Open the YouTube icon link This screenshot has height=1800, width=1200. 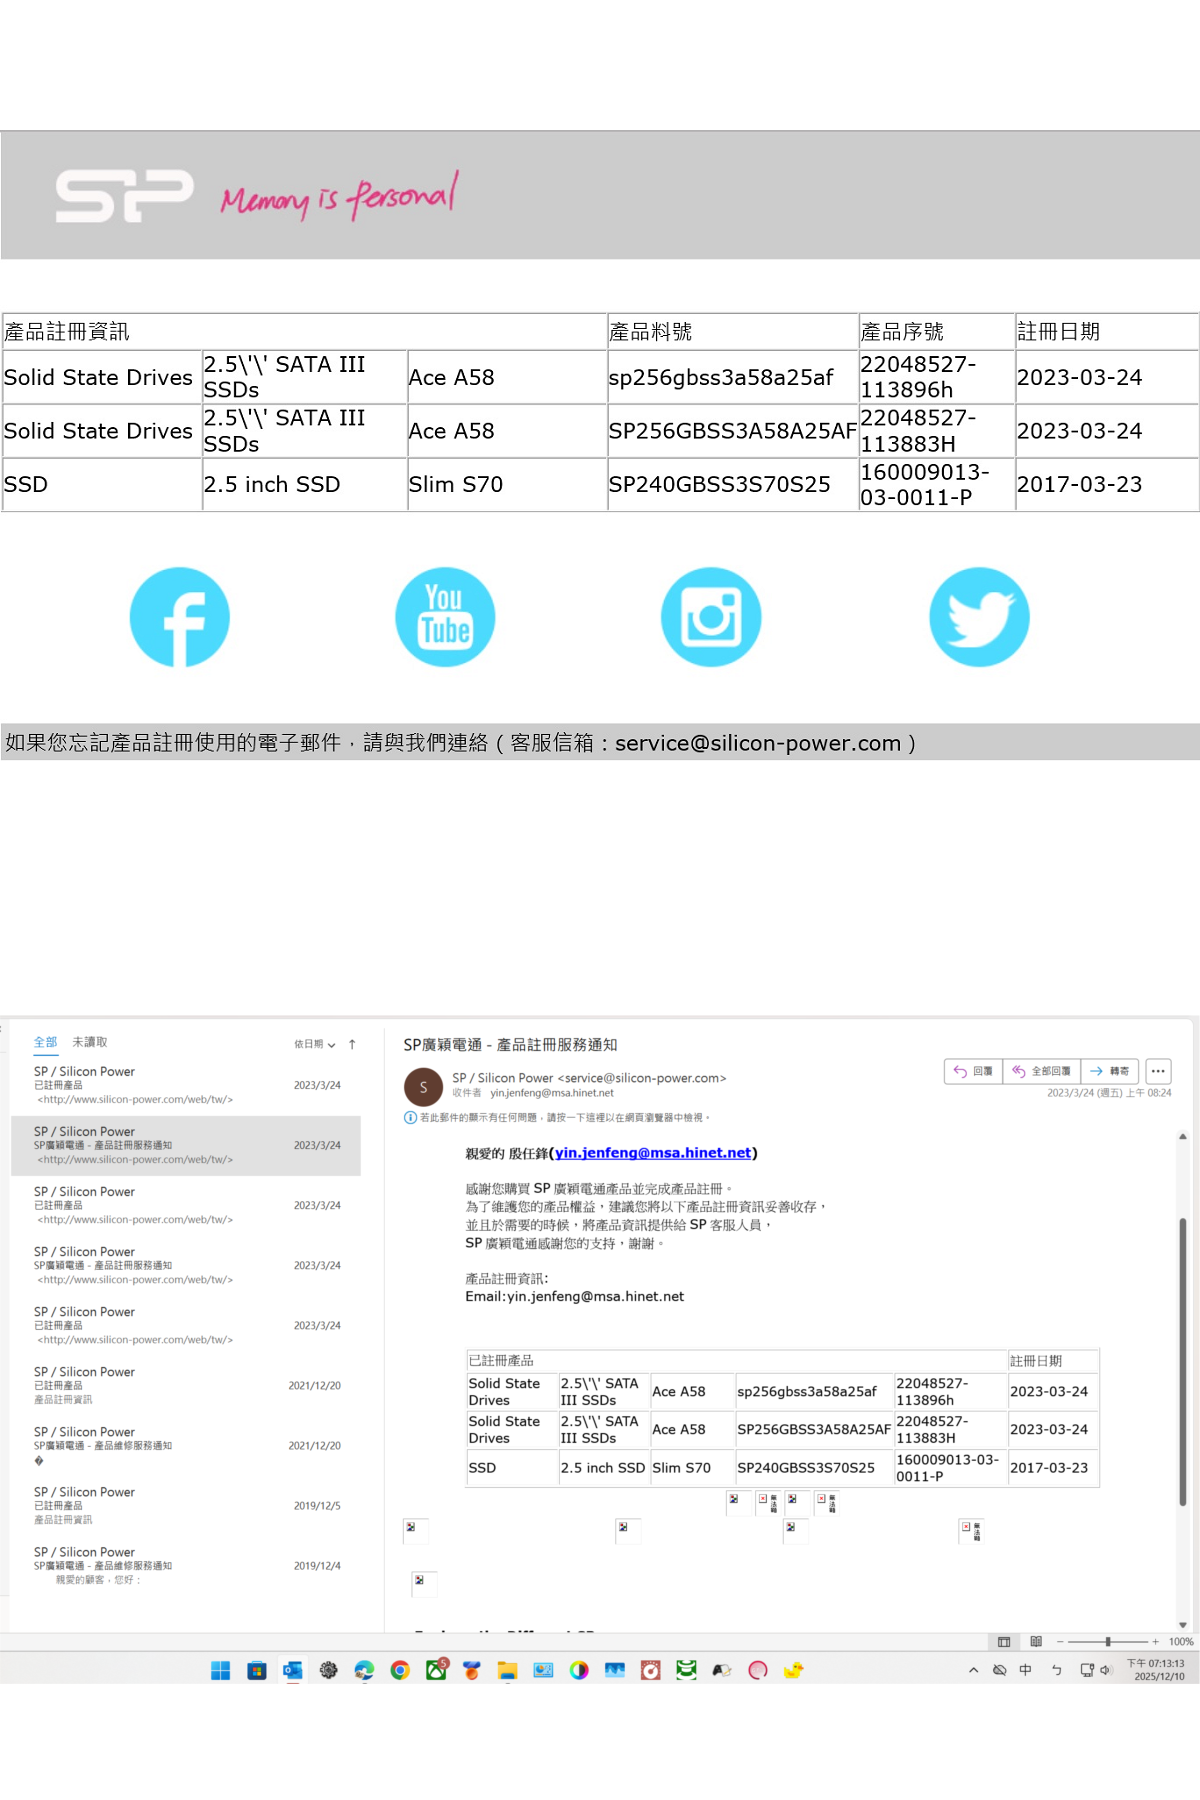coord(445,617)
